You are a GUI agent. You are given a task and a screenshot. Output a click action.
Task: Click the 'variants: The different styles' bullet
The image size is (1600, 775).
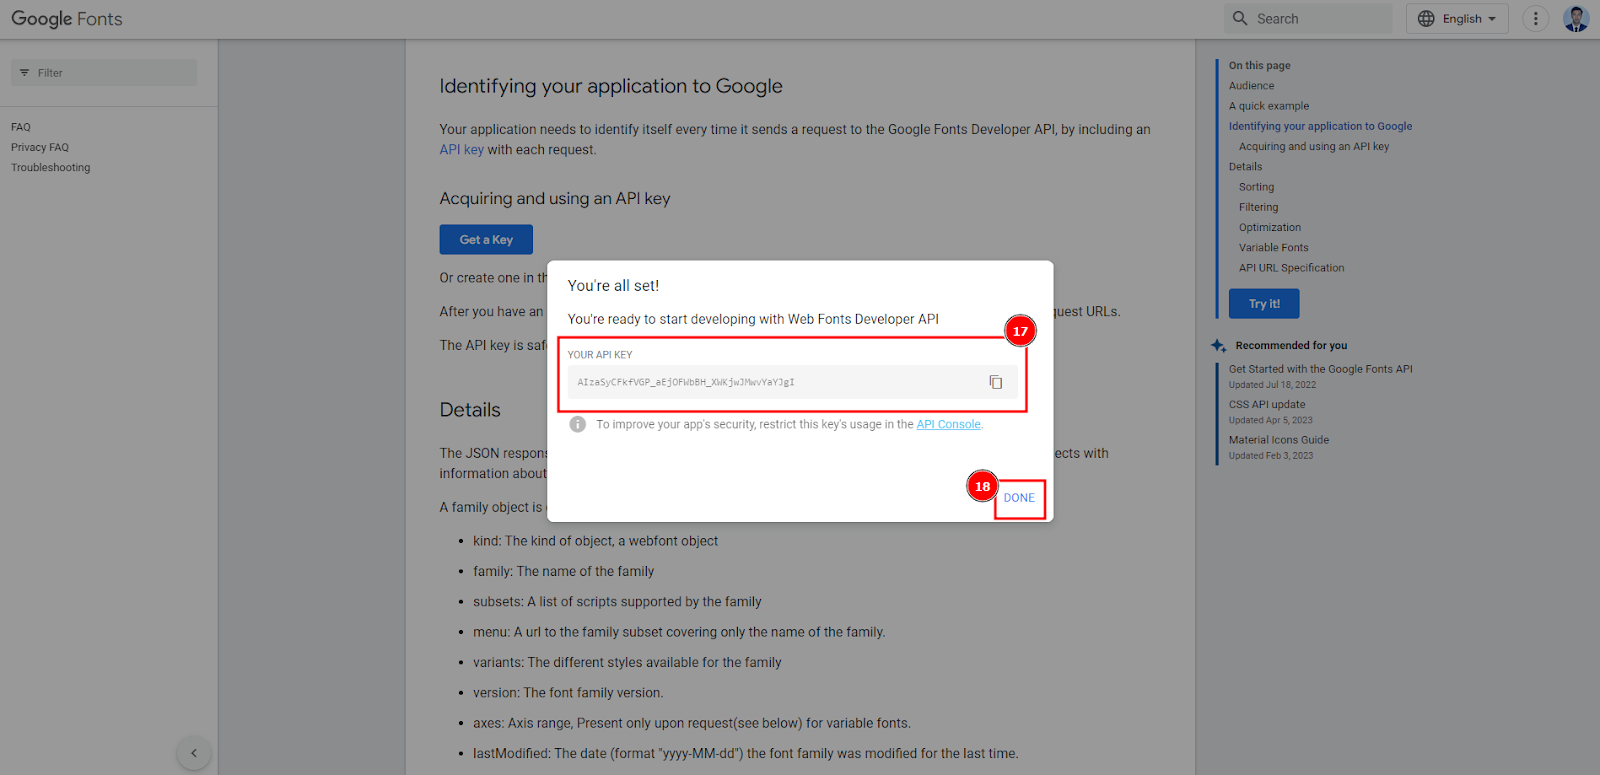(627, 662)
